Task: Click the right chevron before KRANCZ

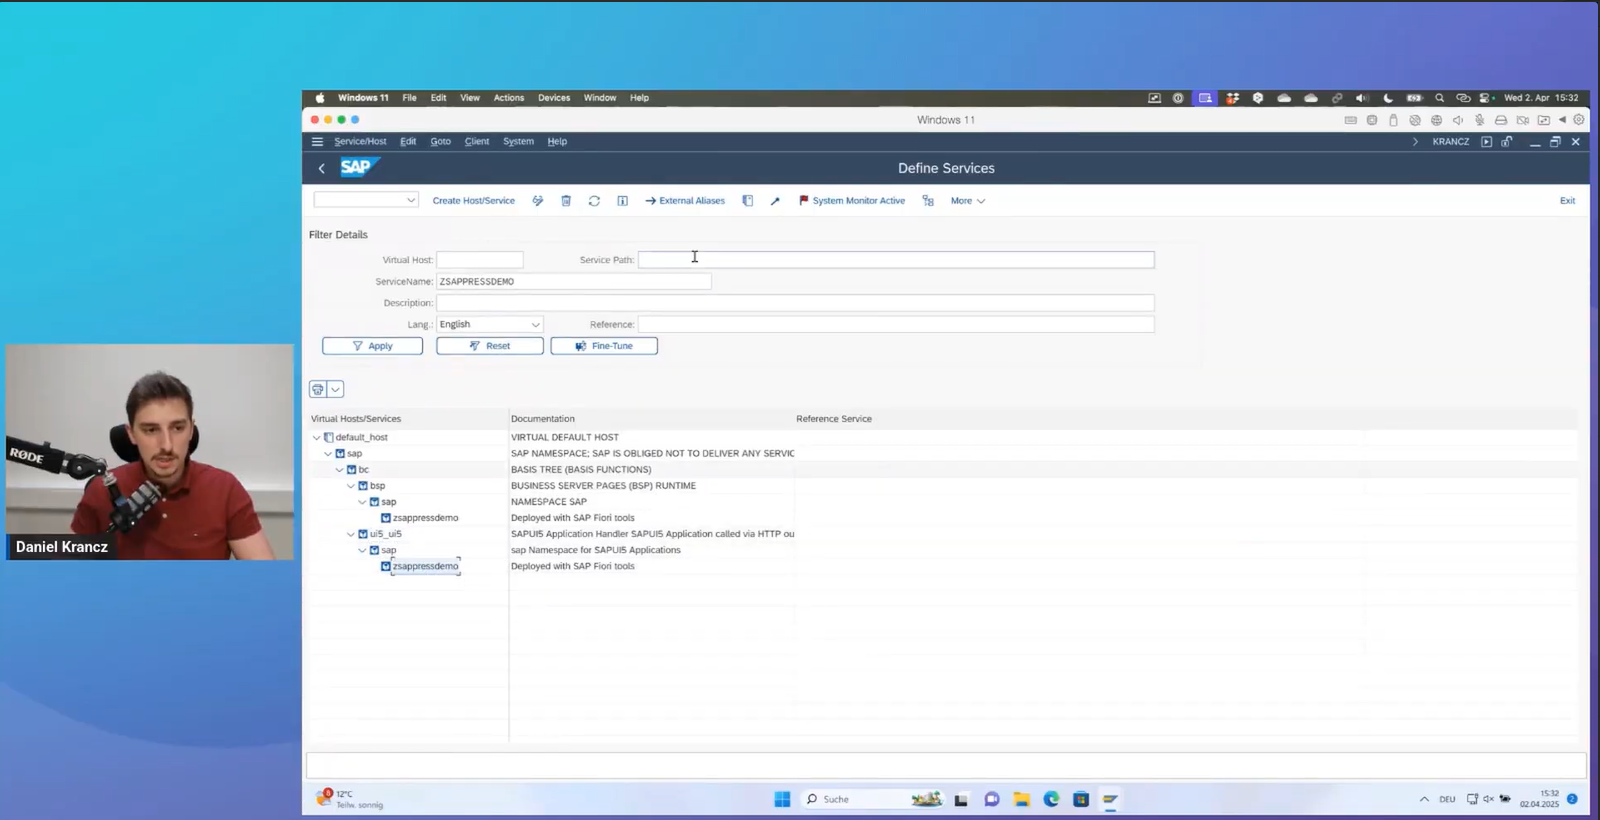Action: [1415, 142]
